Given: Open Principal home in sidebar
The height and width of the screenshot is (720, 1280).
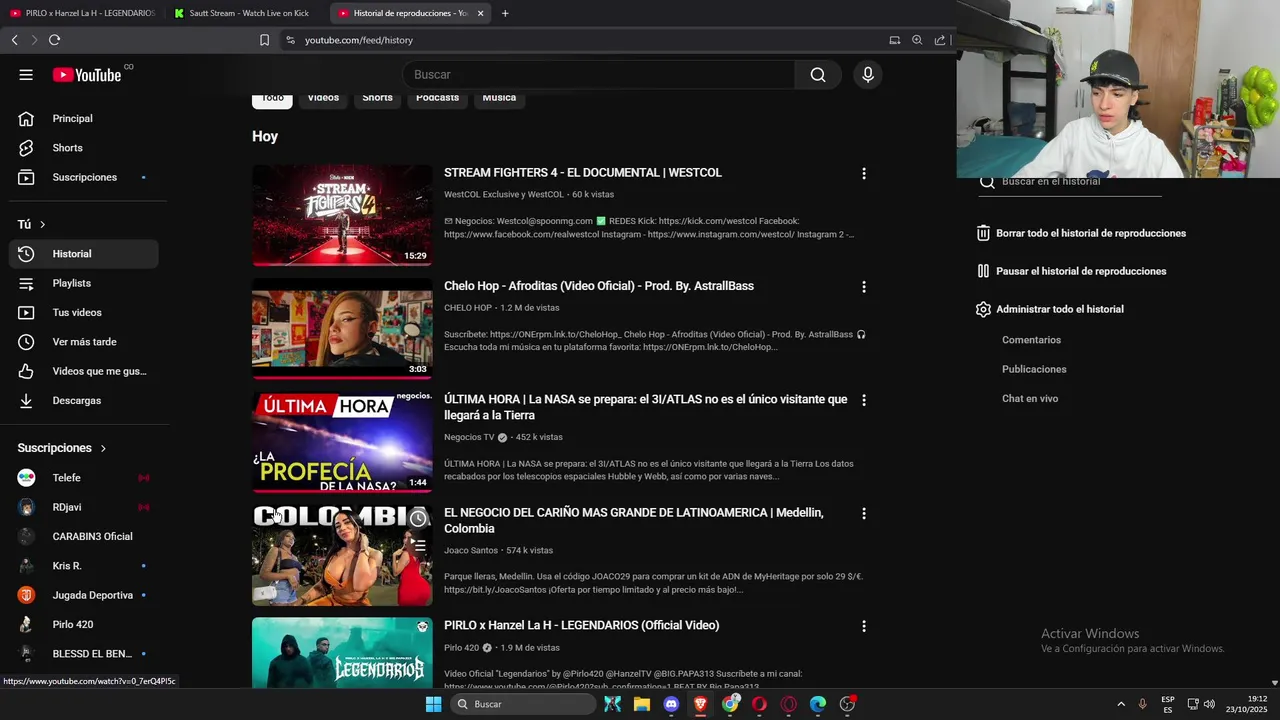Looking at the screenshot, I should 84,119.
